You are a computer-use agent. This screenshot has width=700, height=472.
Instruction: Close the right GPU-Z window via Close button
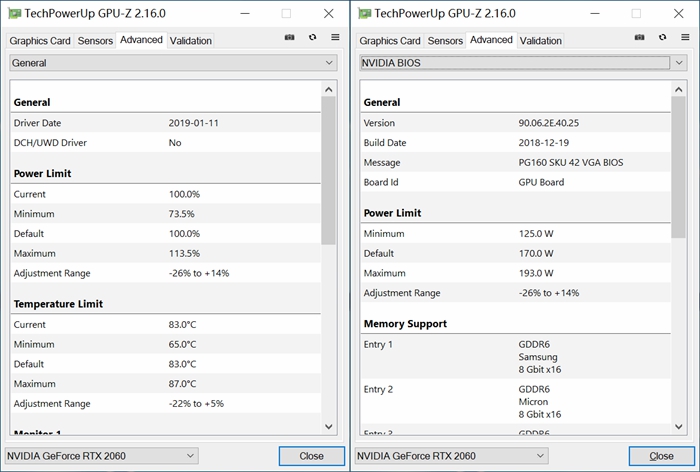pos(662,456)
